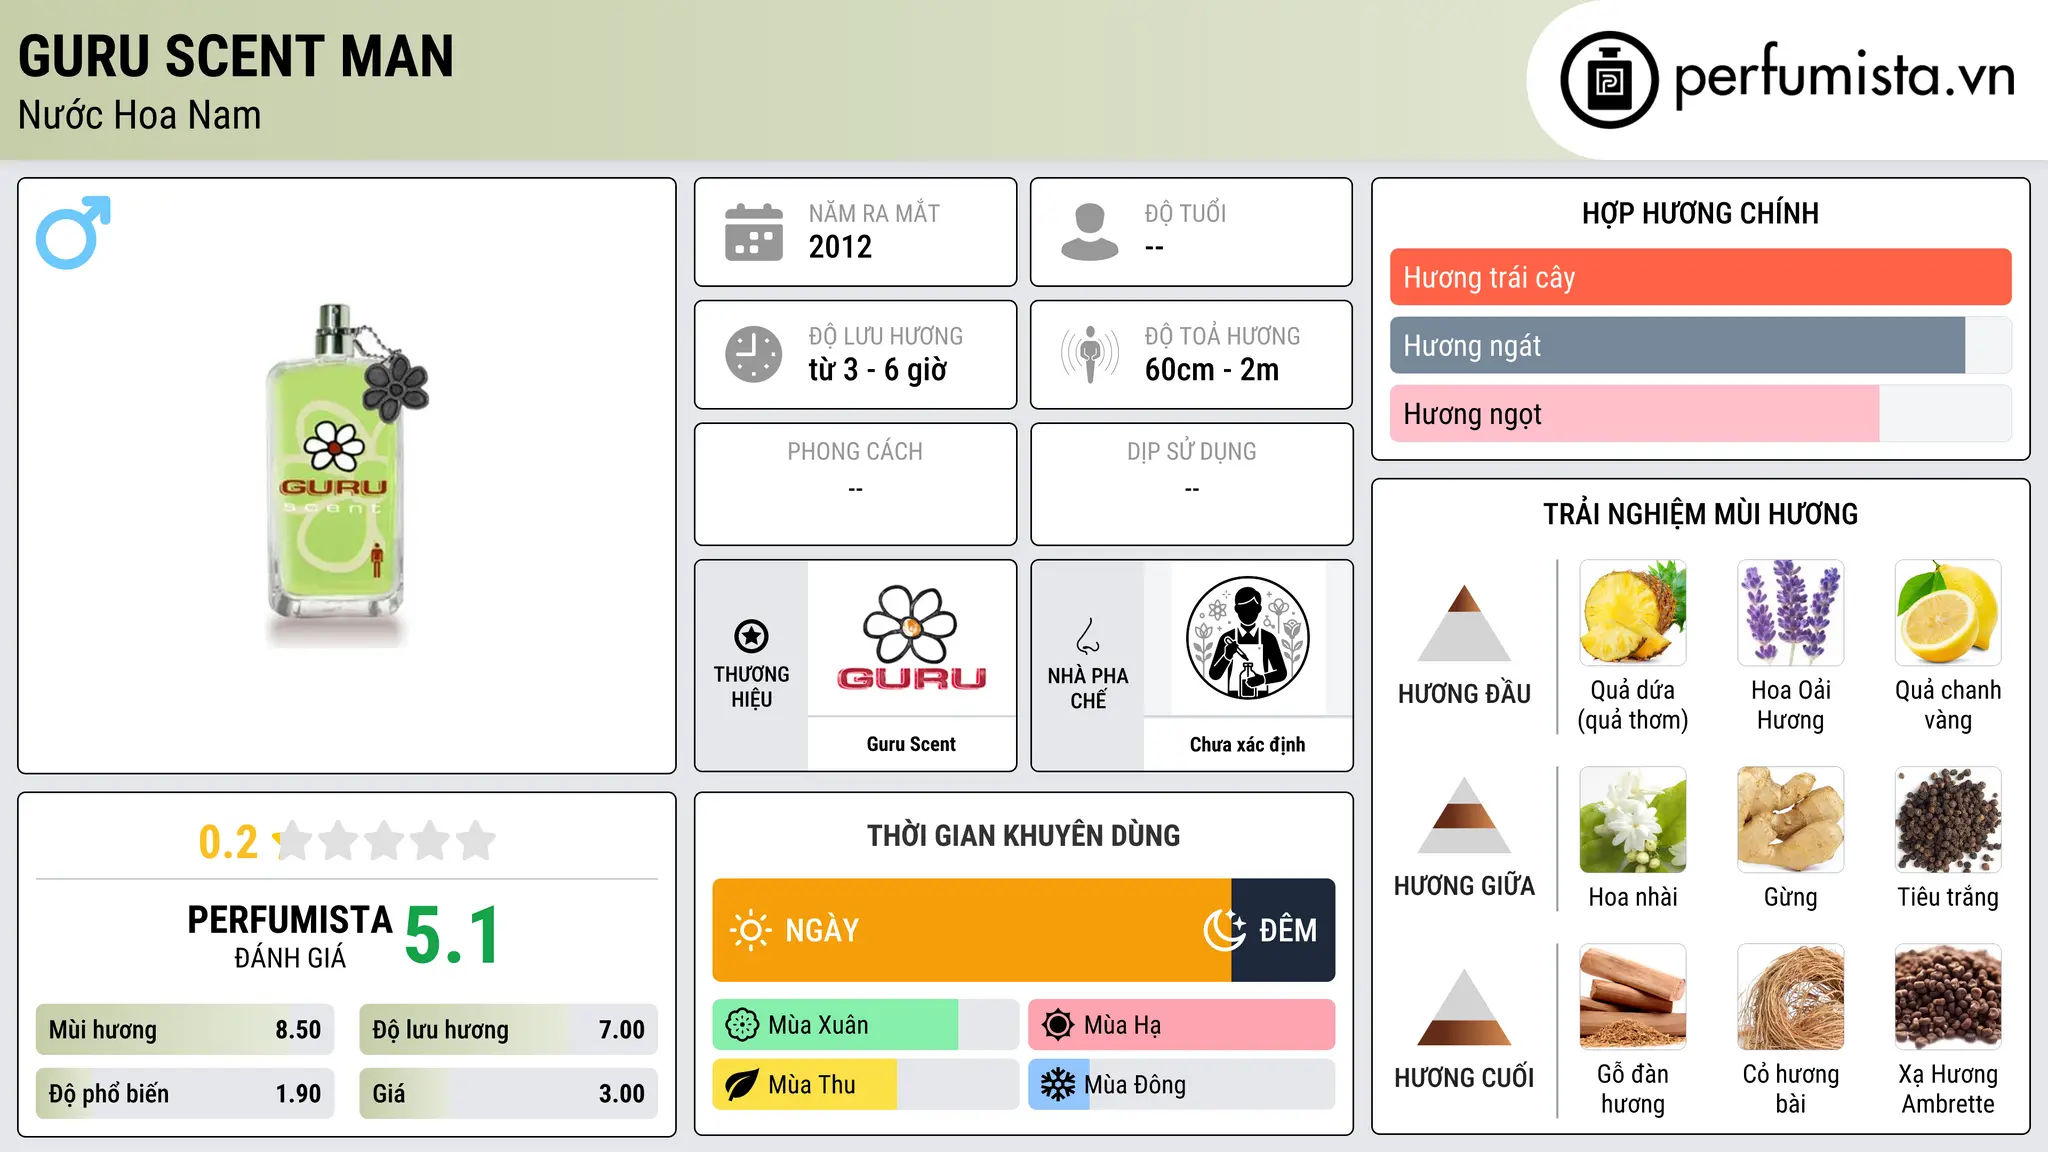Click the sun icon for Mùa Hạ
This screenshot has height=1152, width=2048.
[1058, 1025]
